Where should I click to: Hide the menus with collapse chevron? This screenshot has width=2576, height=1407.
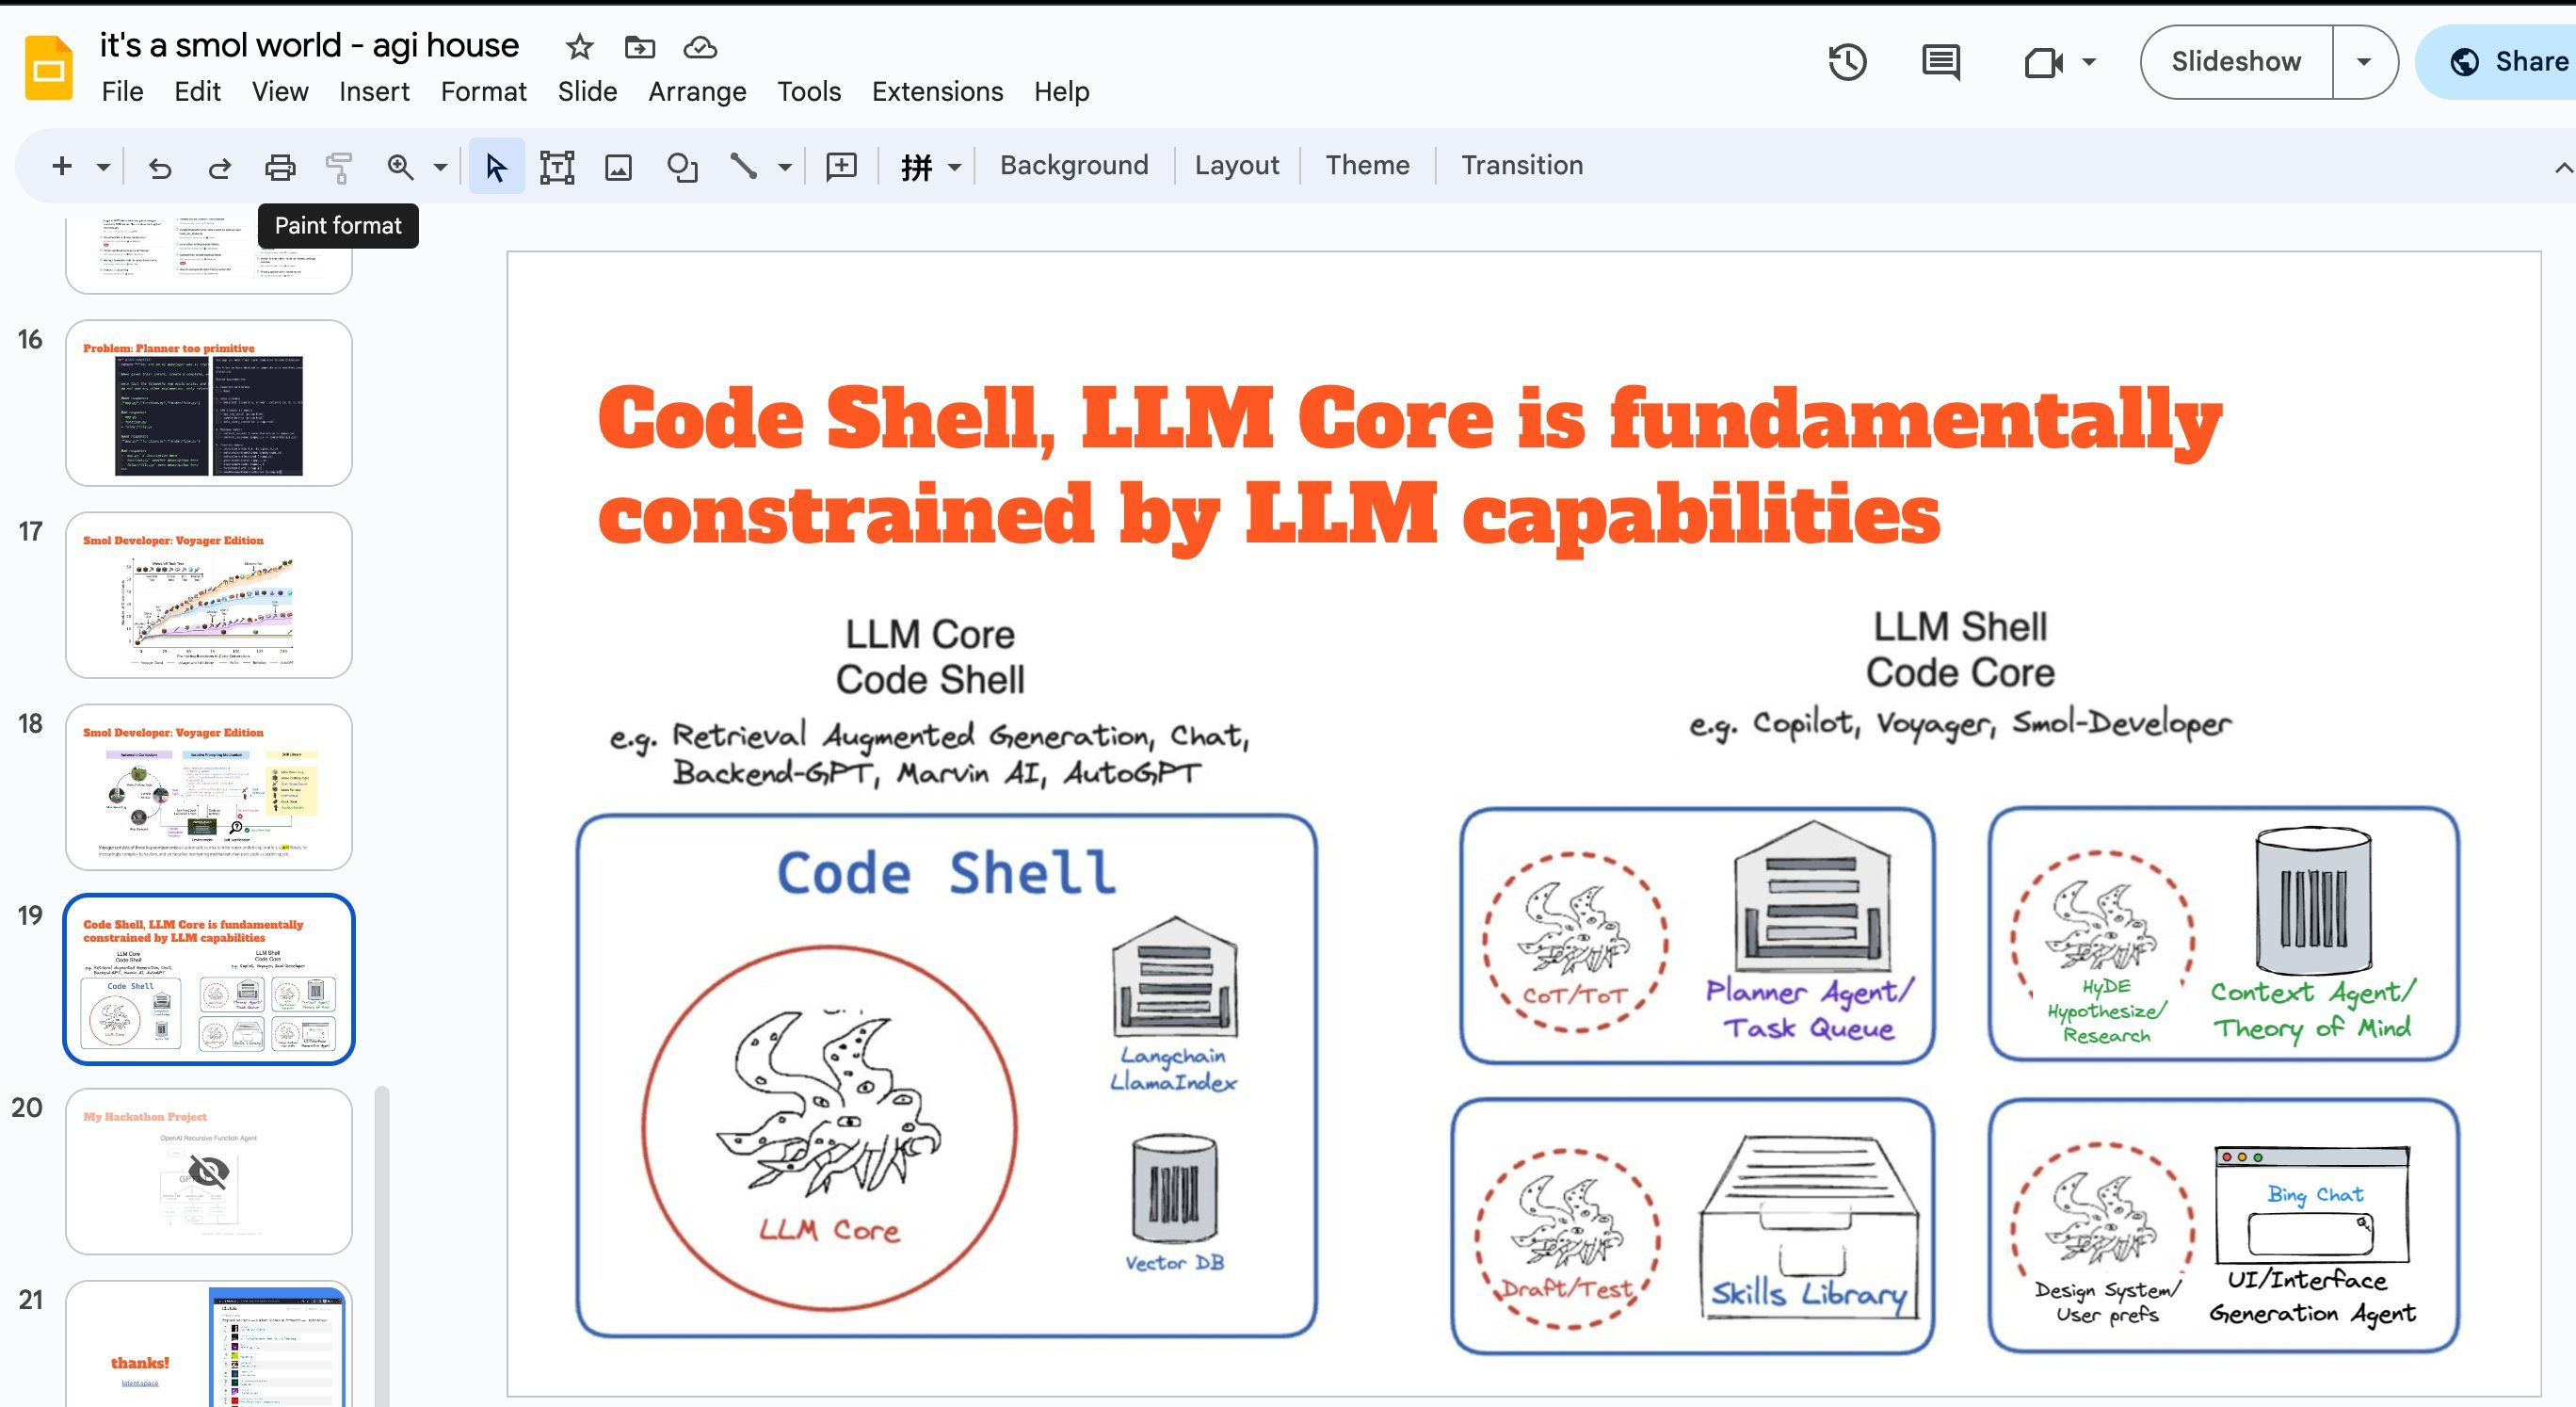click(x=2563, y=168)
